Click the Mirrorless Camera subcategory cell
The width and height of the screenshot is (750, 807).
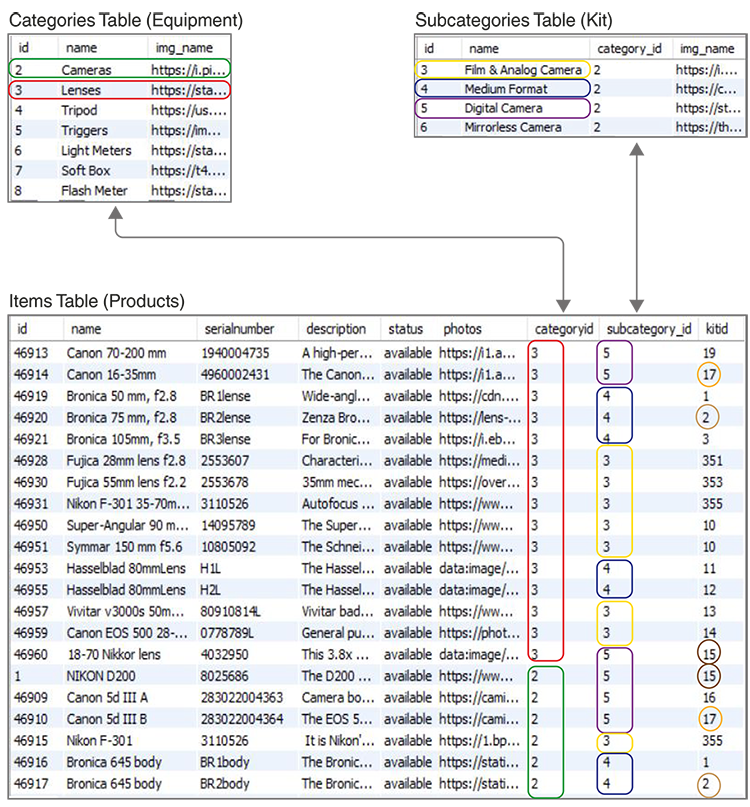pos(512,128)
